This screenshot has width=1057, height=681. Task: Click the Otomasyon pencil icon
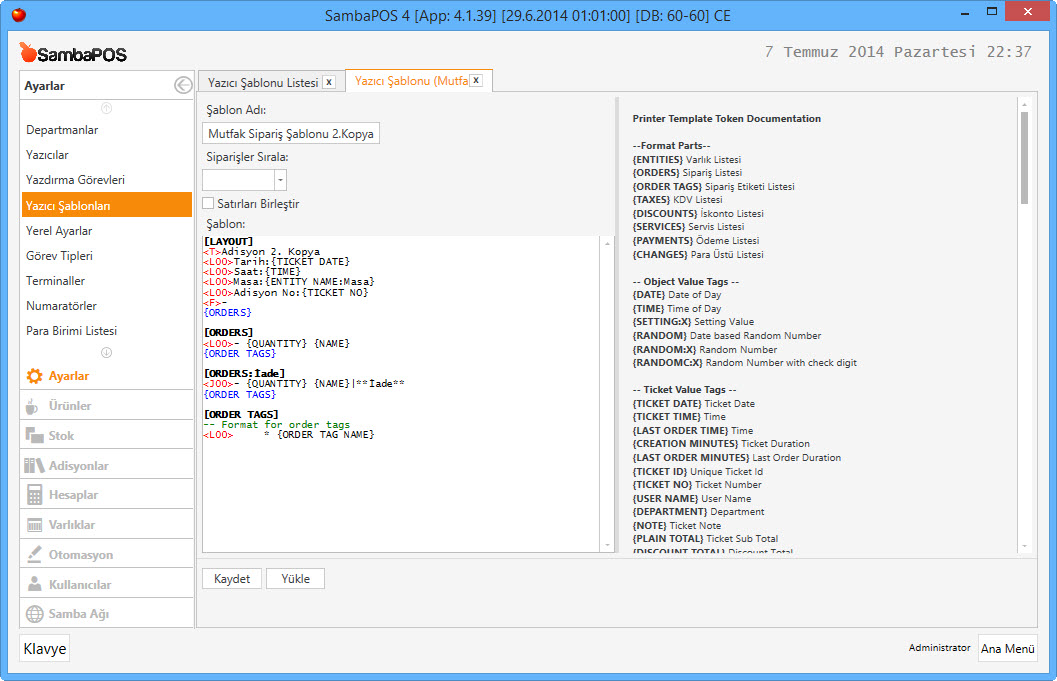[x=34, y=554]
